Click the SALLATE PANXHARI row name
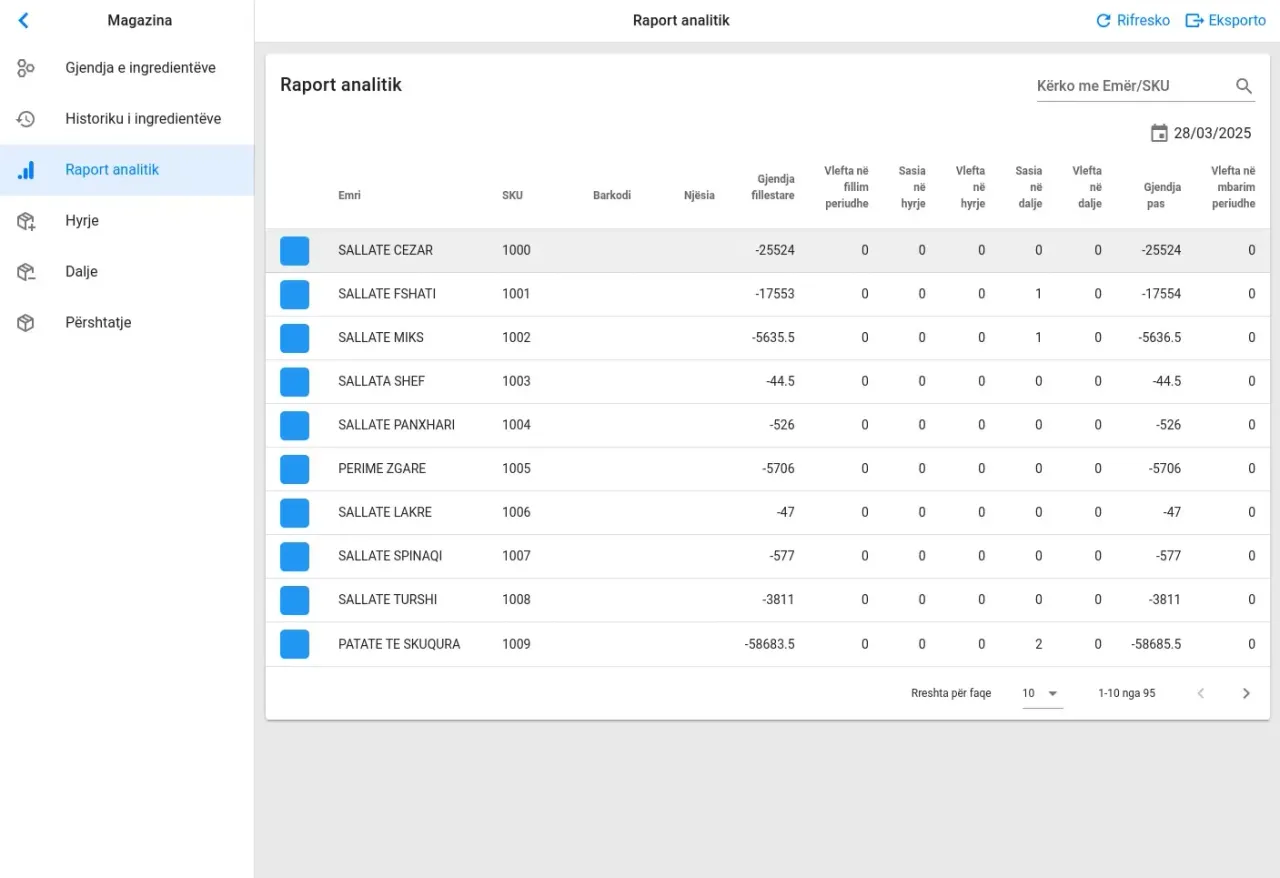Viewport: 1280px width, 878px height. [397, 425]
